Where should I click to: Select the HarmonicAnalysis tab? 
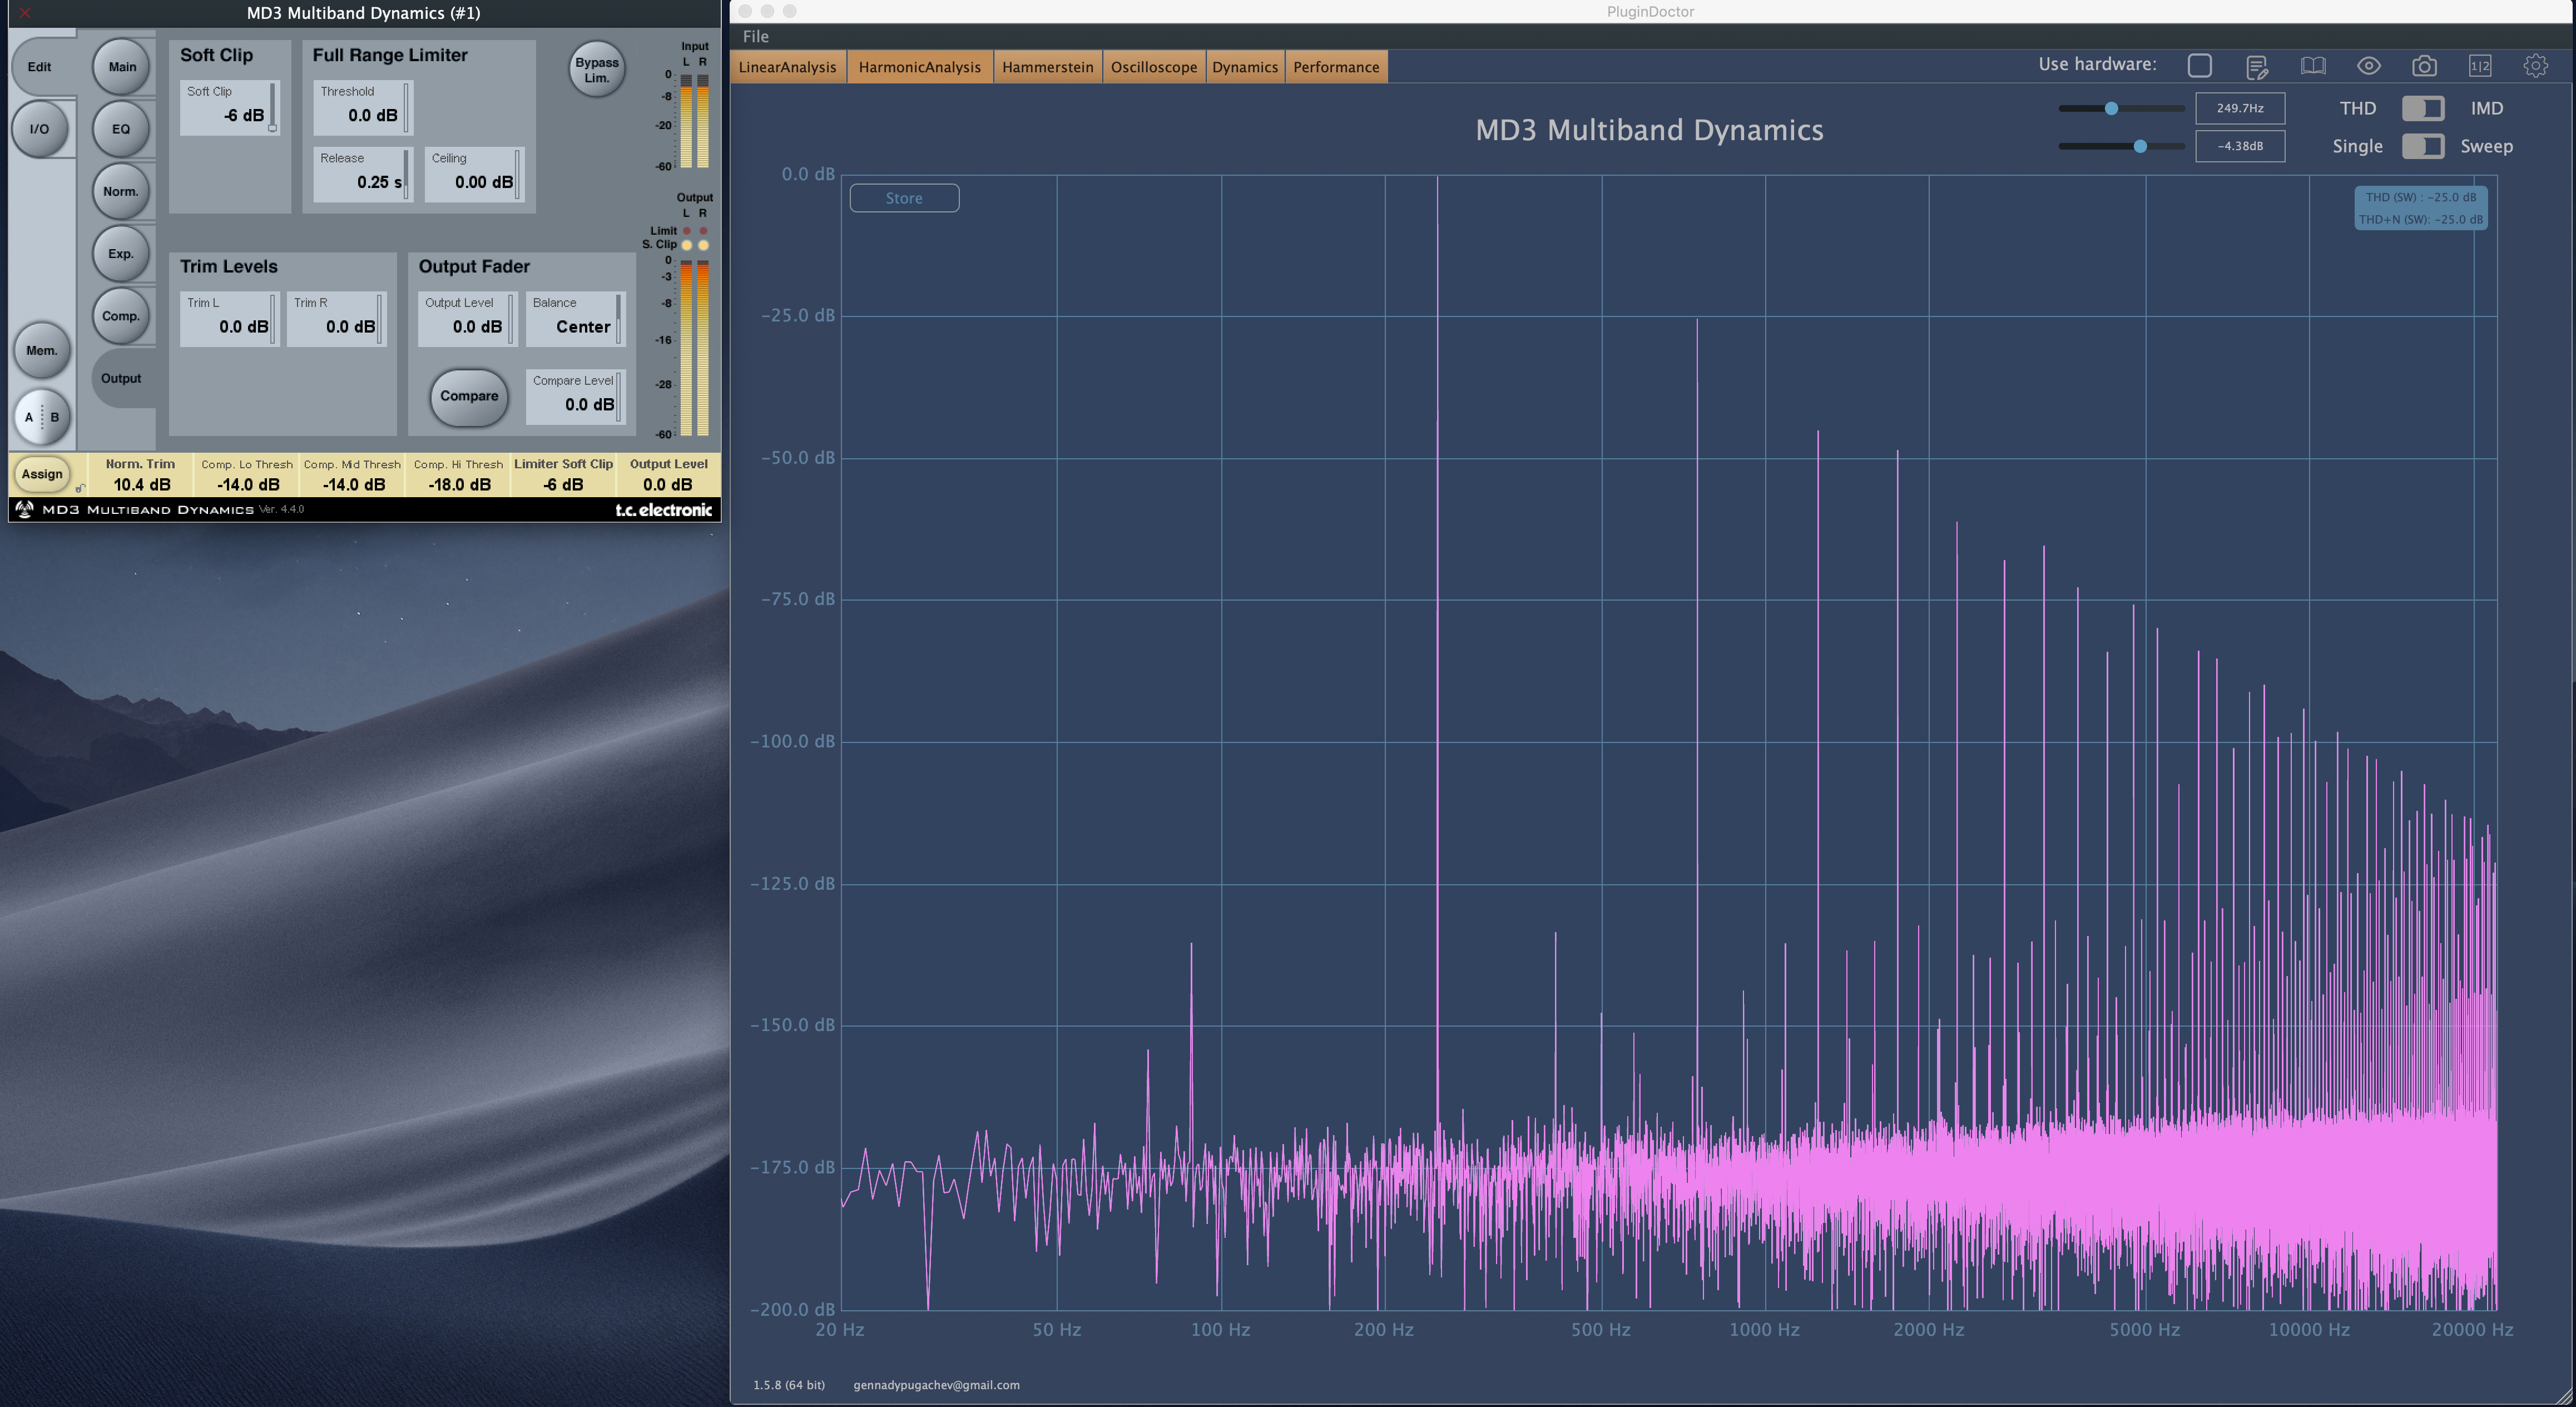[x=919, y=67]
